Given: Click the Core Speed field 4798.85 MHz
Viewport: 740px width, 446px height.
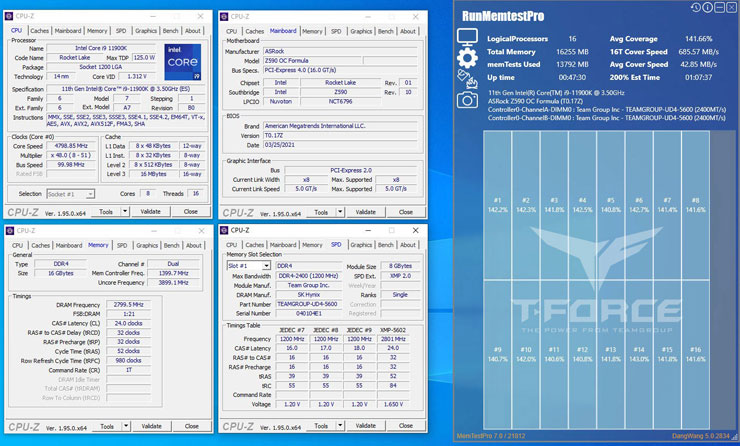Looking at the screenshot, I should (71, 146).
